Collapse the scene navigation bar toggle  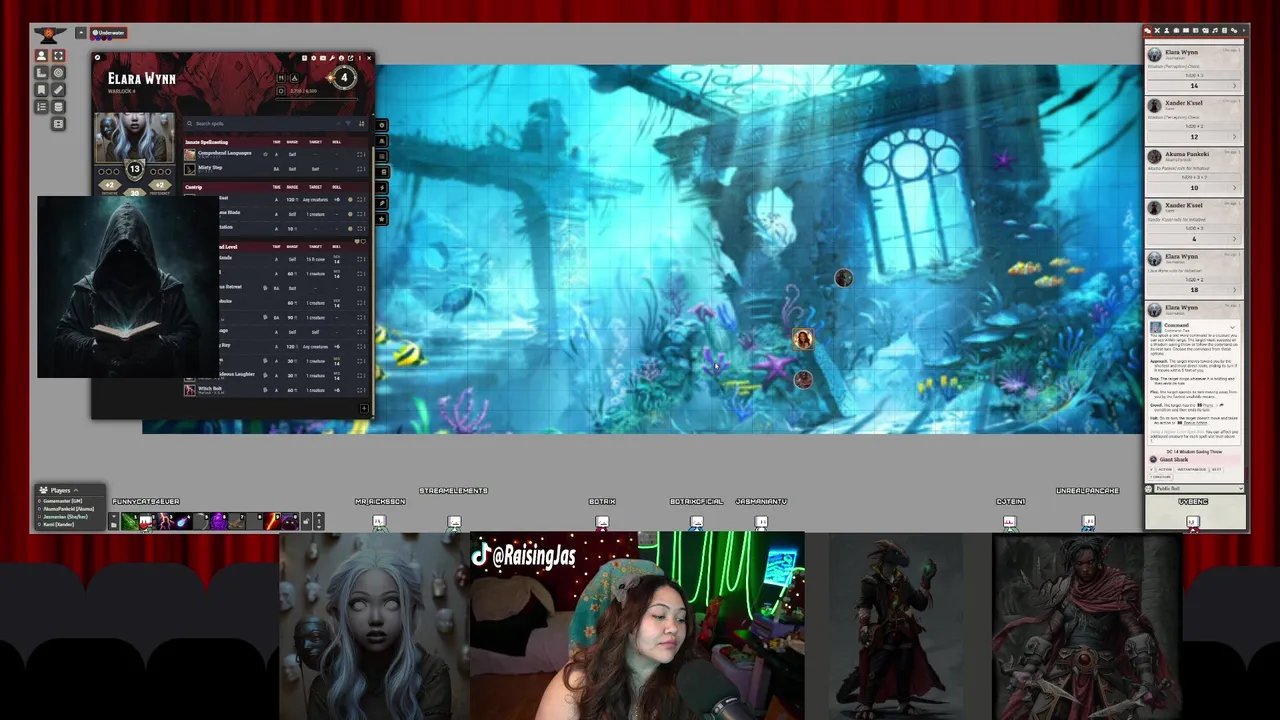(x=80, y=33)
